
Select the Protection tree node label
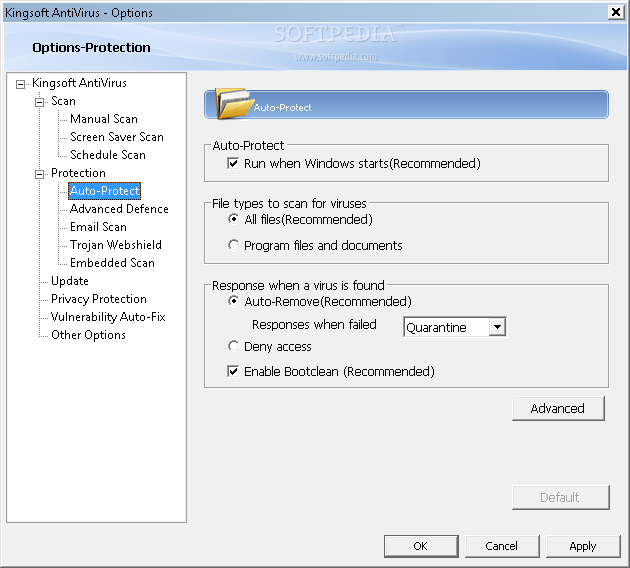[x=78, y=173]
